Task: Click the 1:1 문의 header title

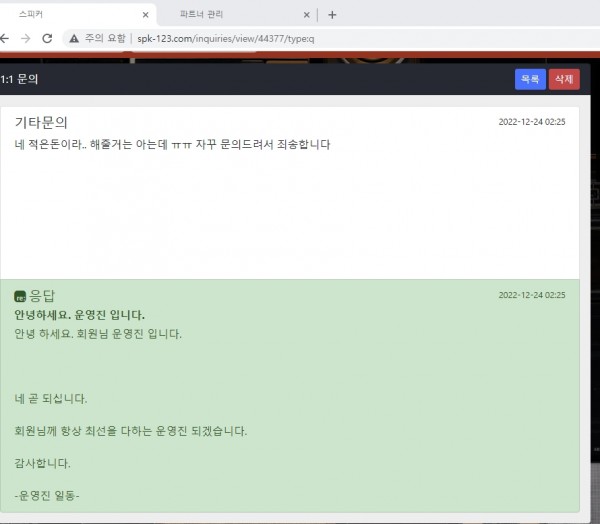Action: tap(20, 79)
